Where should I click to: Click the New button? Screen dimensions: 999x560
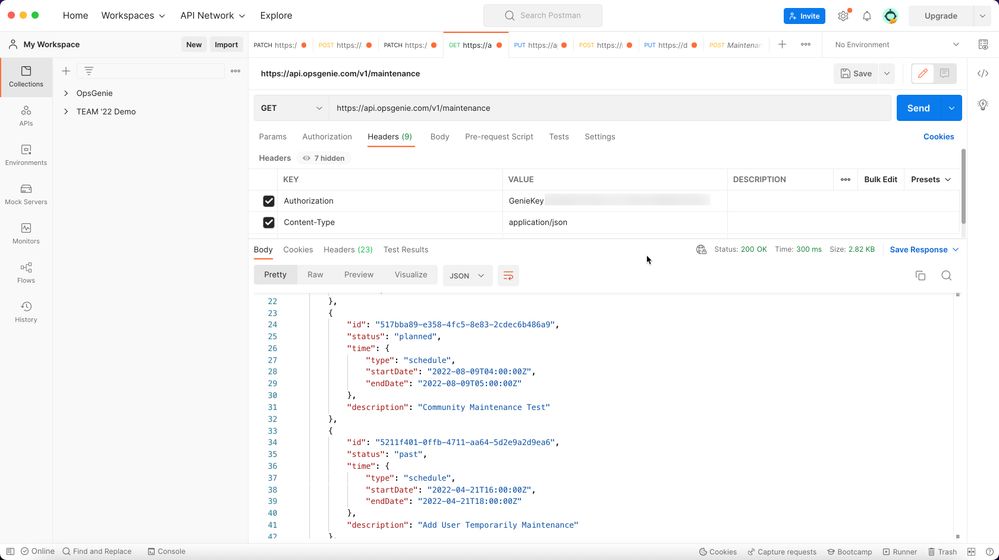pos(194,45)
